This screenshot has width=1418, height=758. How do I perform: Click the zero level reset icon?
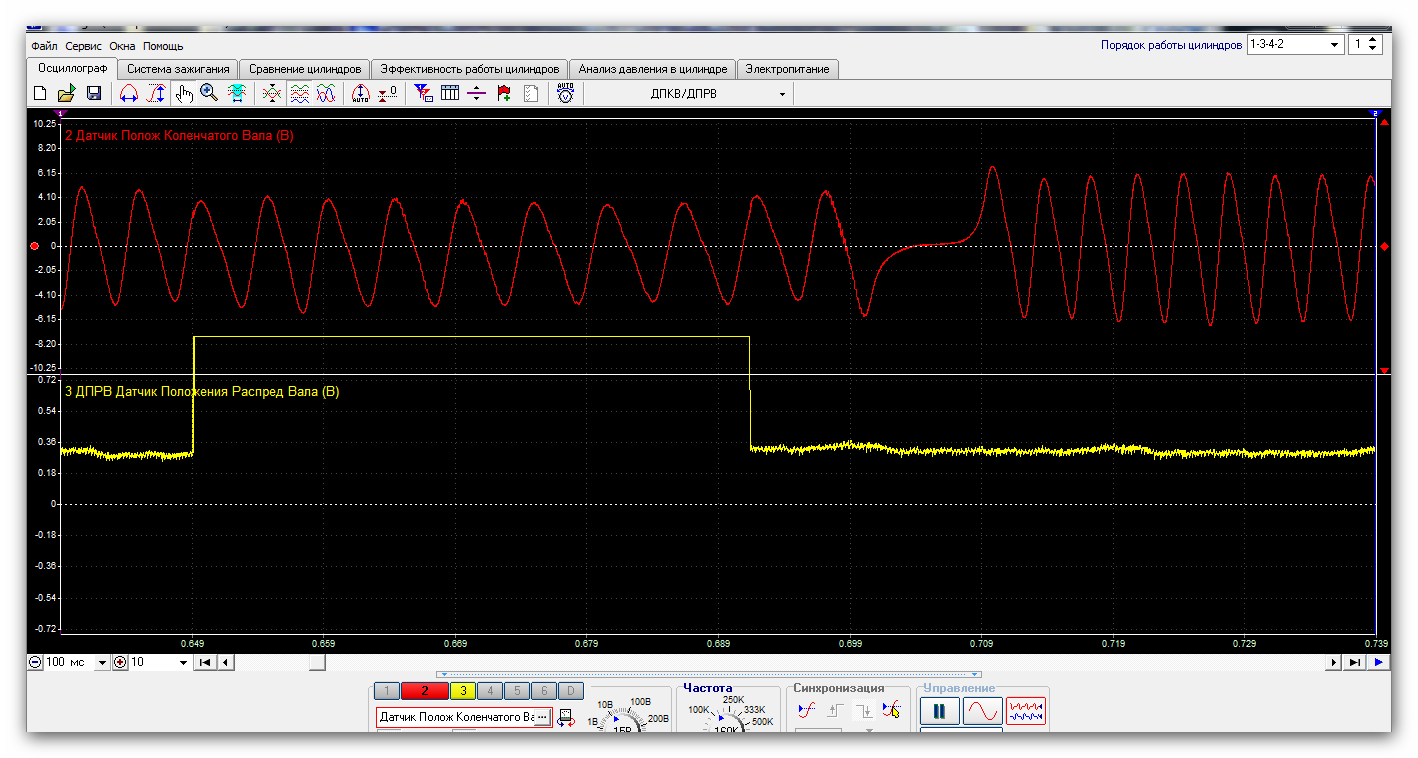(x=388, y=94)
